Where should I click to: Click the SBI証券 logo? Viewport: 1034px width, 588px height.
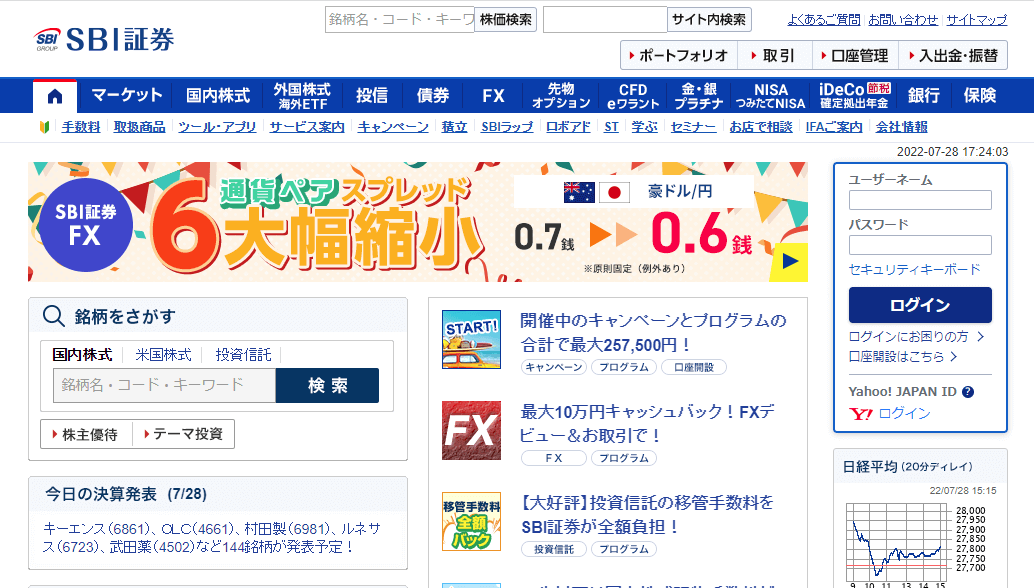[104, 40]
